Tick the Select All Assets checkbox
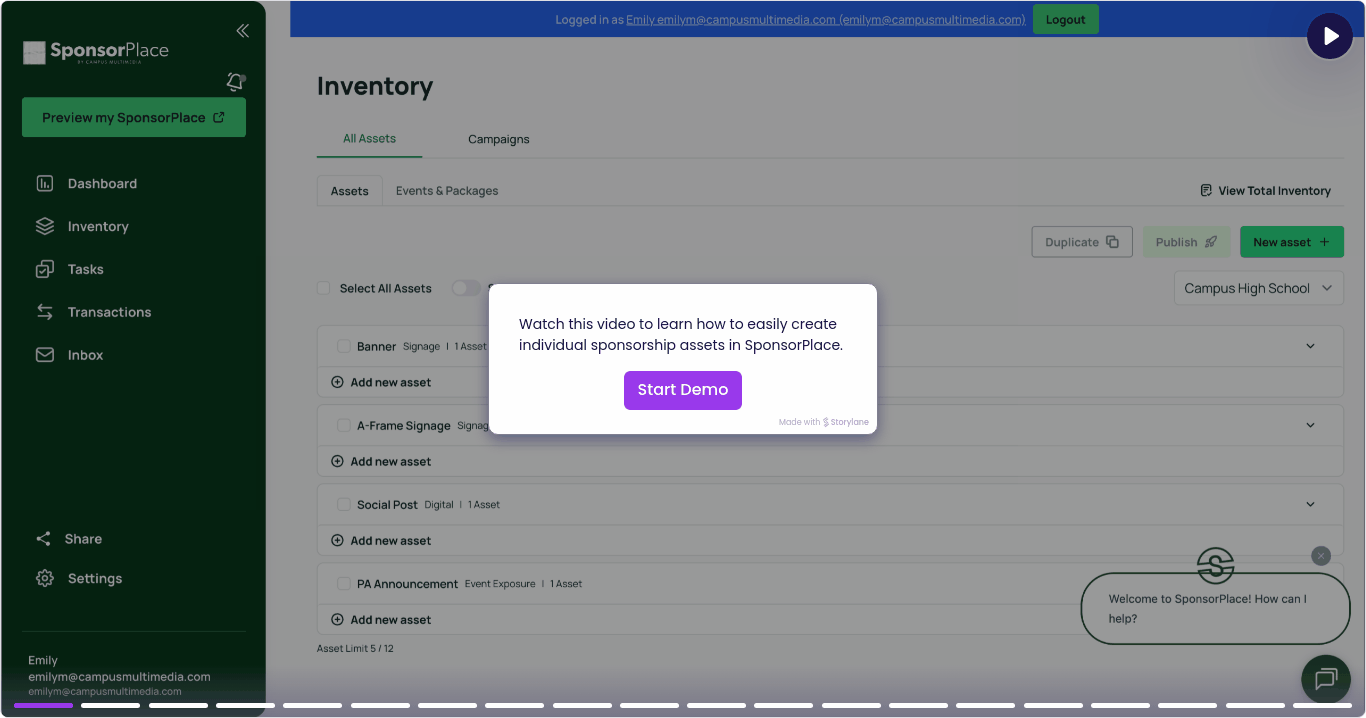 tap(323, 288)
